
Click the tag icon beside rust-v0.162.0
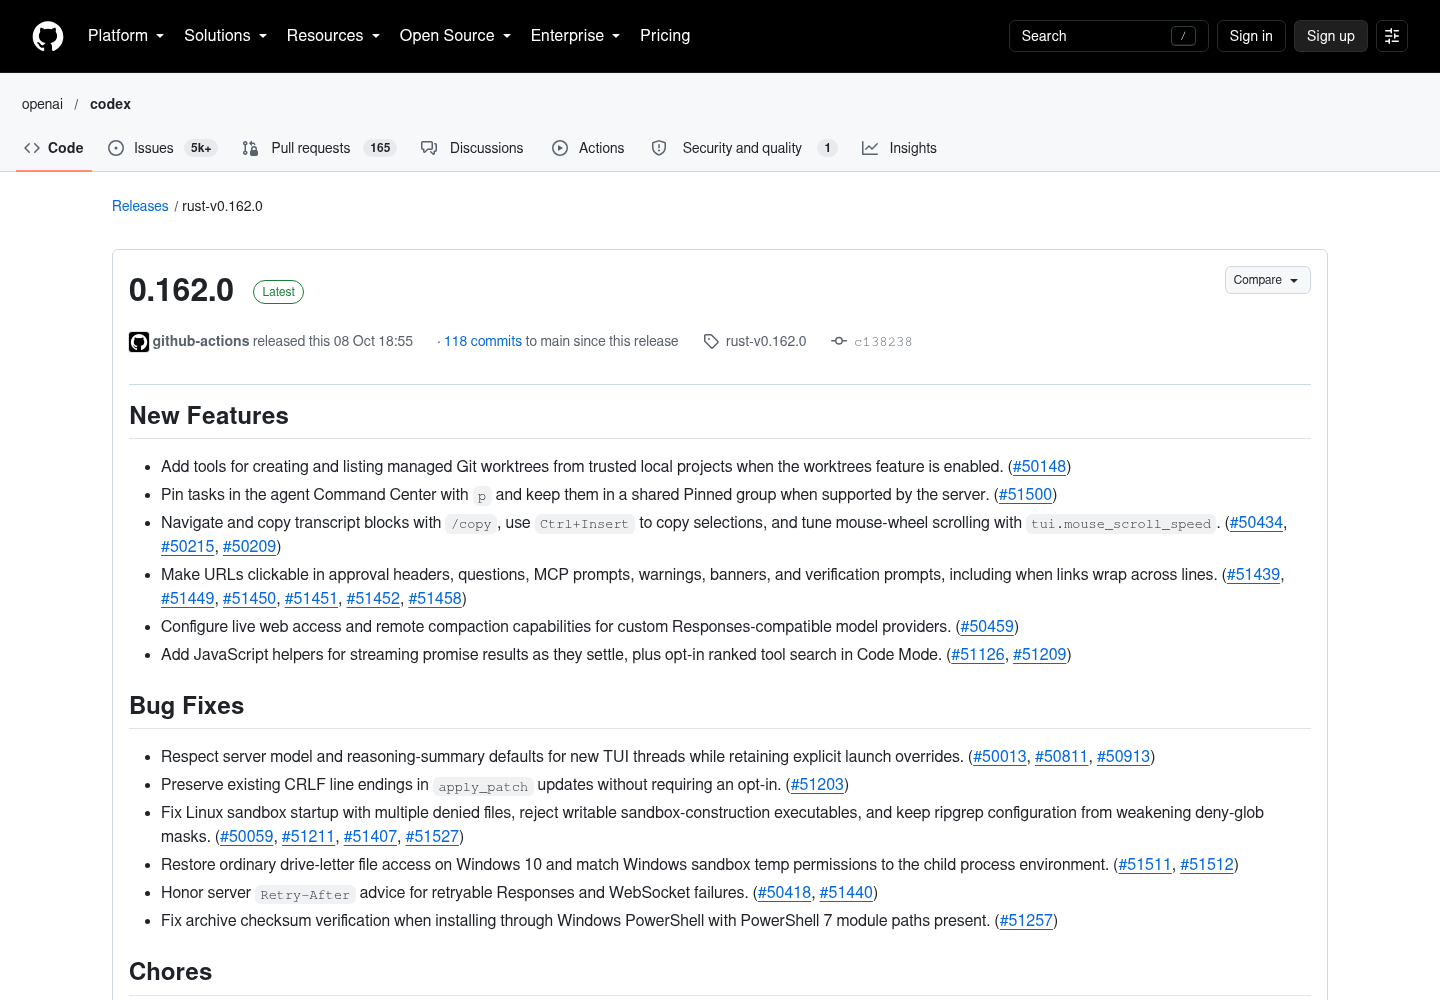pos(711,342)
